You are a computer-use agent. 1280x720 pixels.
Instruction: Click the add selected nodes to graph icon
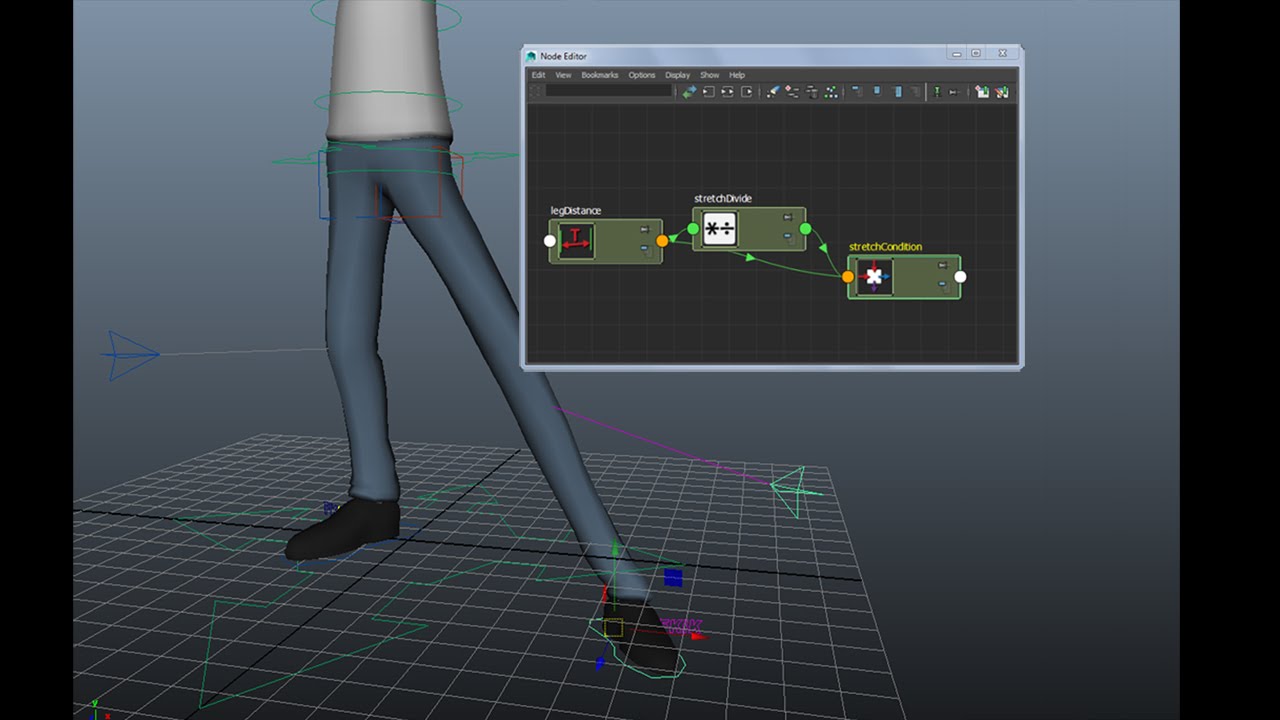(792, 91)
